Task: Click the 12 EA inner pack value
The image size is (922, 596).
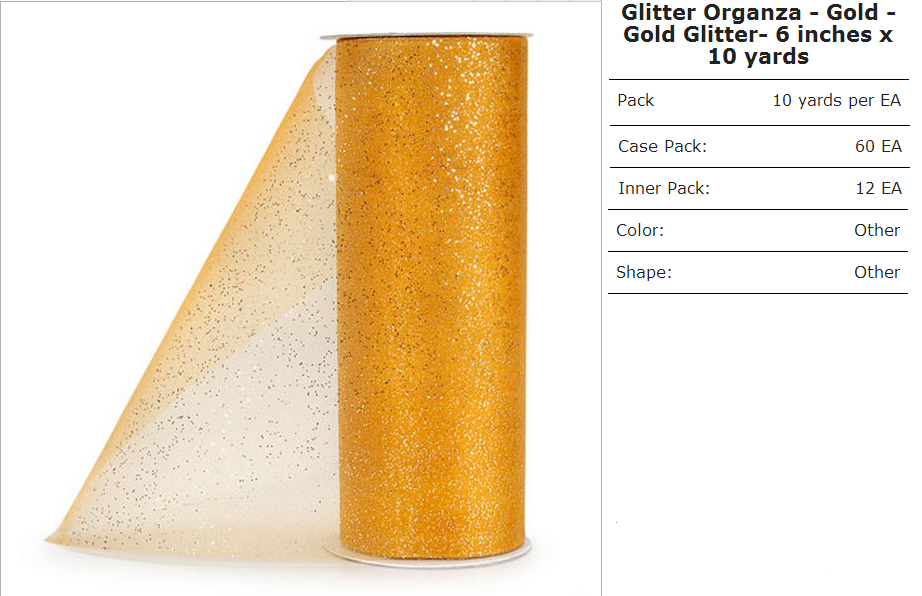Action: pos(878,189)
